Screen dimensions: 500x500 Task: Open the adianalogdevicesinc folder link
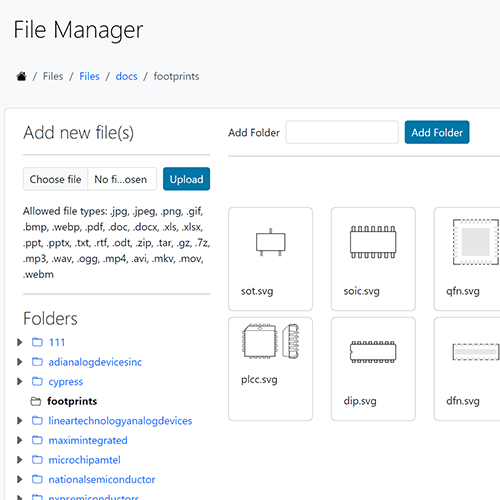click(x=95, y=362)
